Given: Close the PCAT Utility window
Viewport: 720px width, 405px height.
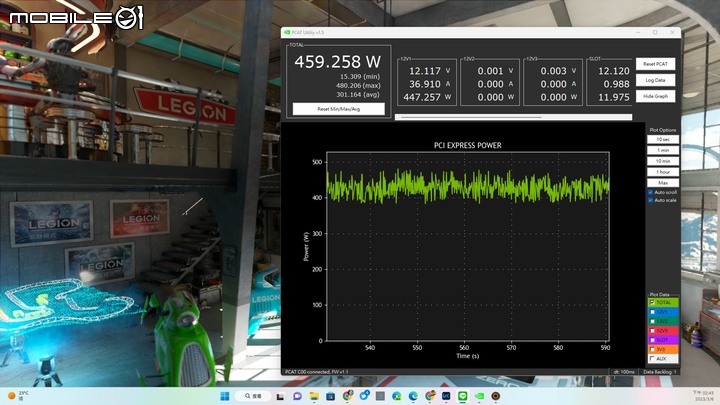Looking at the screenshot, I should [672, 33].
